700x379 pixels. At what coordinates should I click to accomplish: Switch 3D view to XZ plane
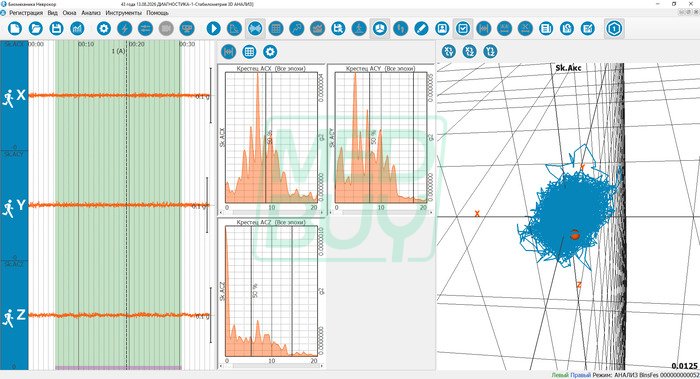pos(469,52)
